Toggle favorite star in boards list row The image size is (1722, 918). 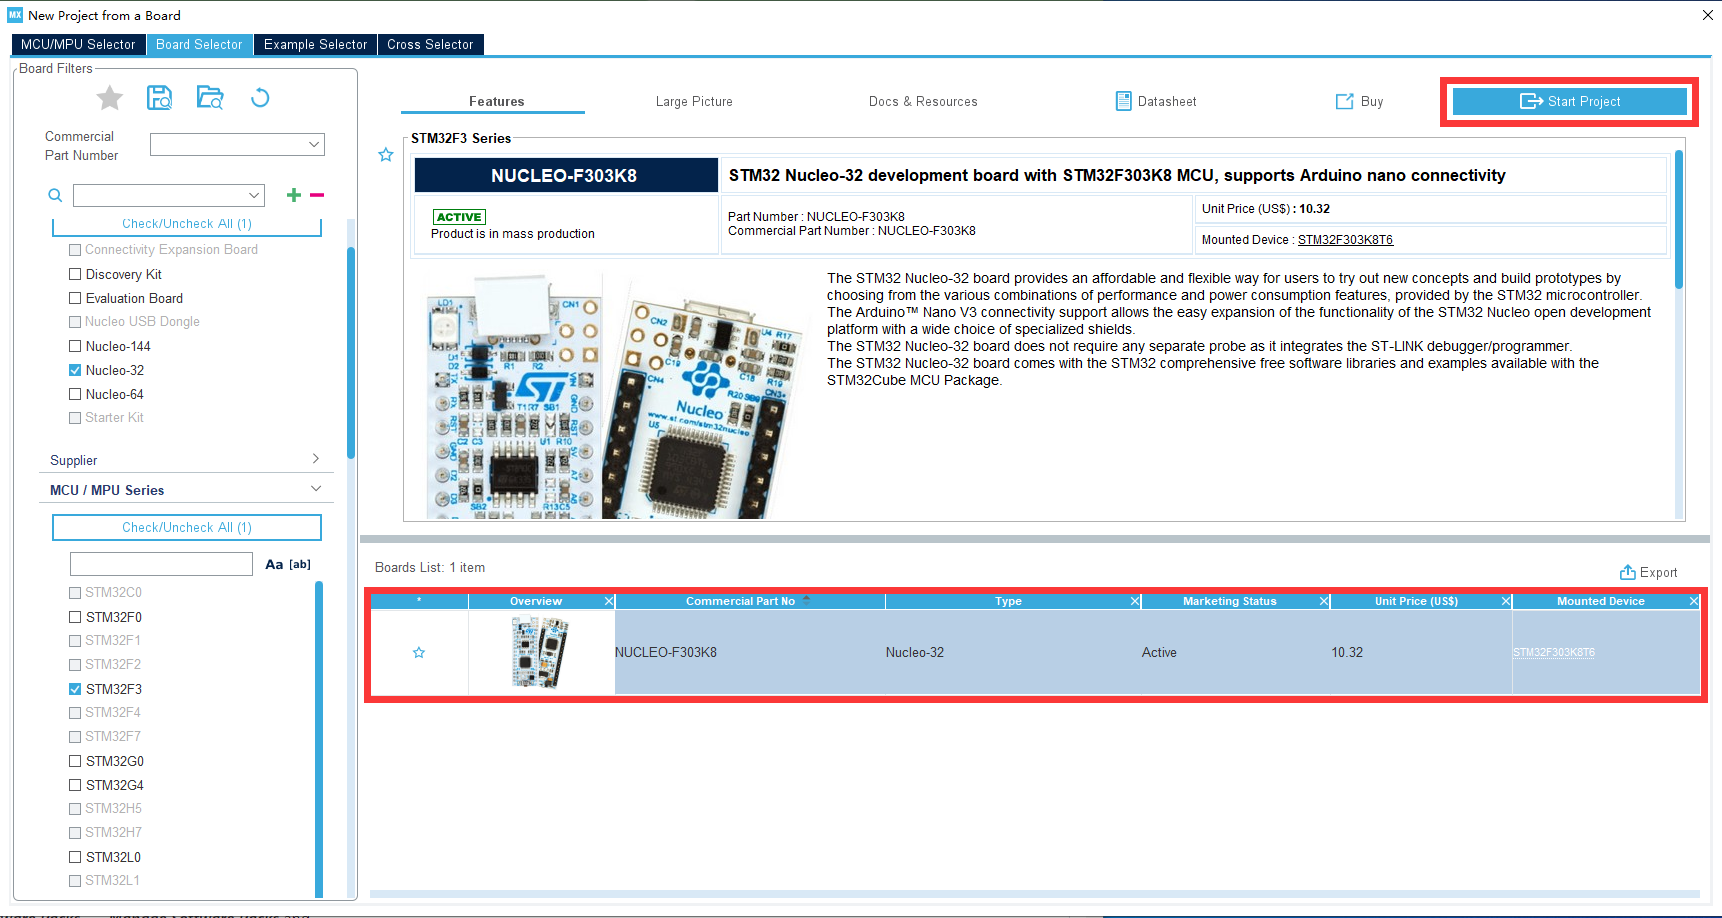click(x=419, y=653)
